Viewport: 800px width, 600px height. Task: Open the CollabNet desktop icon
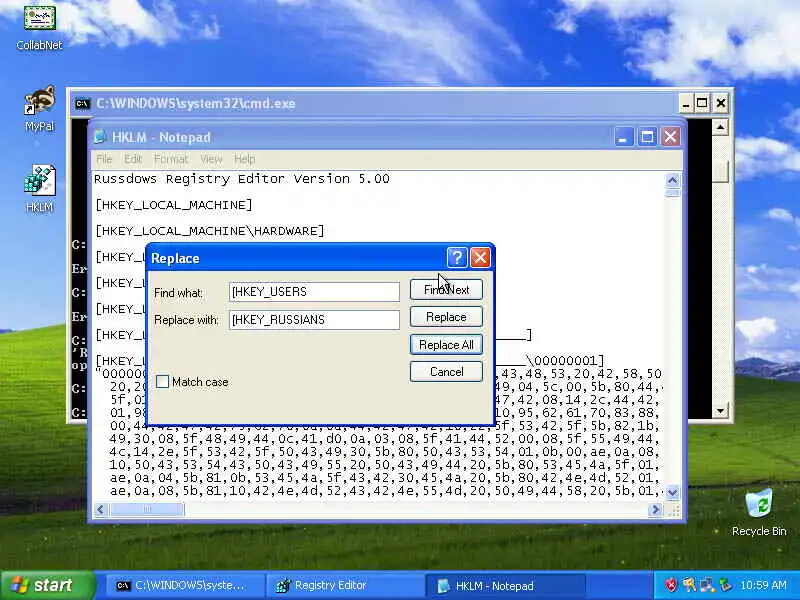click(40, 27)
